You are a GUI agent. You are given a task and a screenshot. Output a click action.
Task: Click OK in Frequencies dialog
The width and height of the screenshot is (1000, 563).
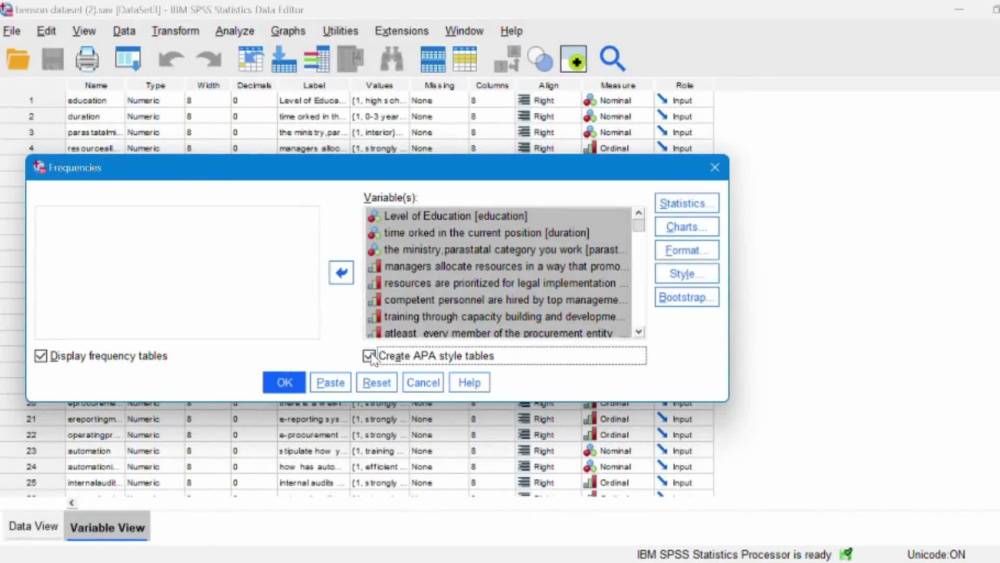284,383
